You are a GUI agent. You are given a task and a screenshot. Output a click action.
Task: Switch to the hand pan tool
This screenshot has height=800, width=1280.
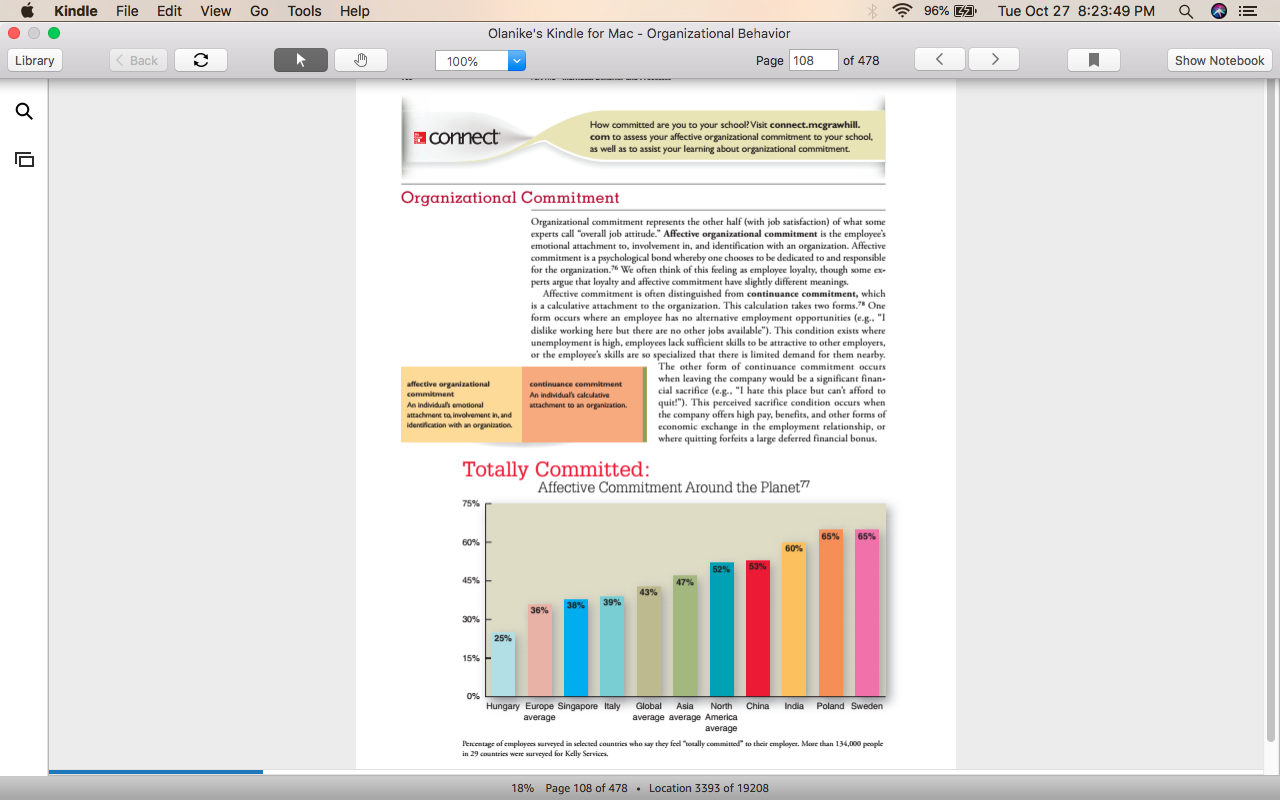[x=361, y=60]
